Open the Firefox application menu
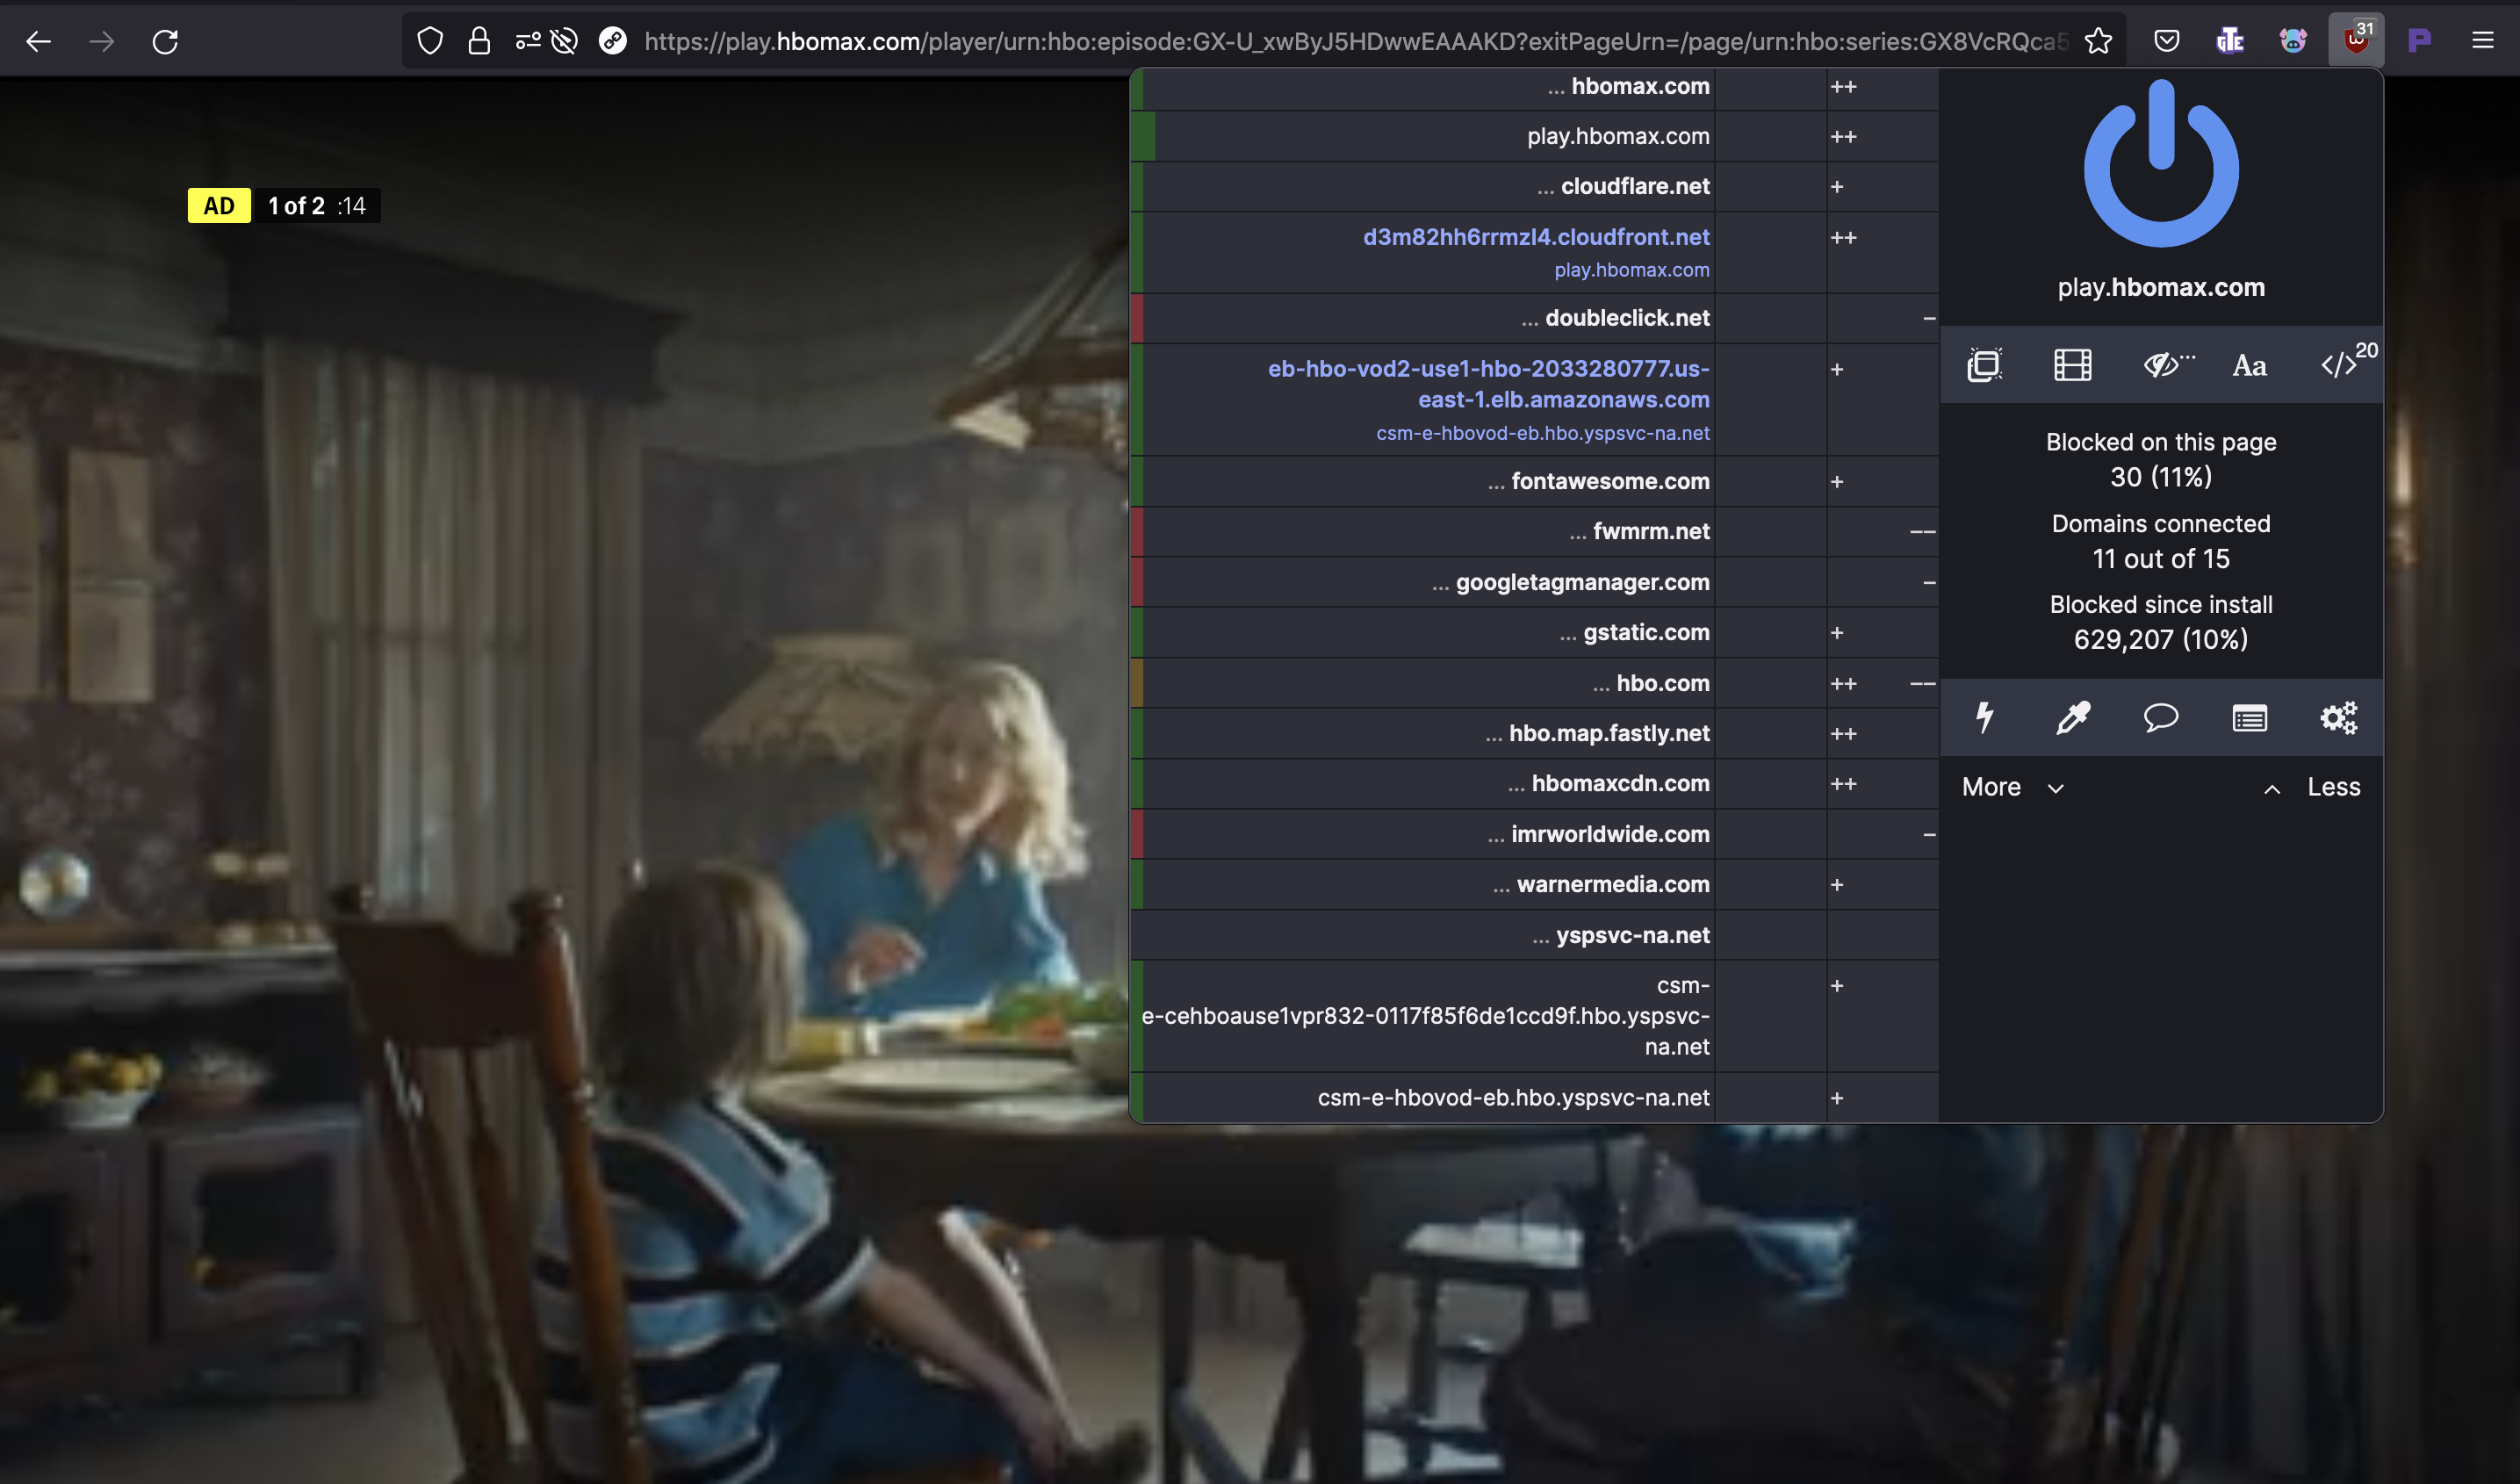The width and height of the screenshot is (2520, 1484). pos(2484,41)
